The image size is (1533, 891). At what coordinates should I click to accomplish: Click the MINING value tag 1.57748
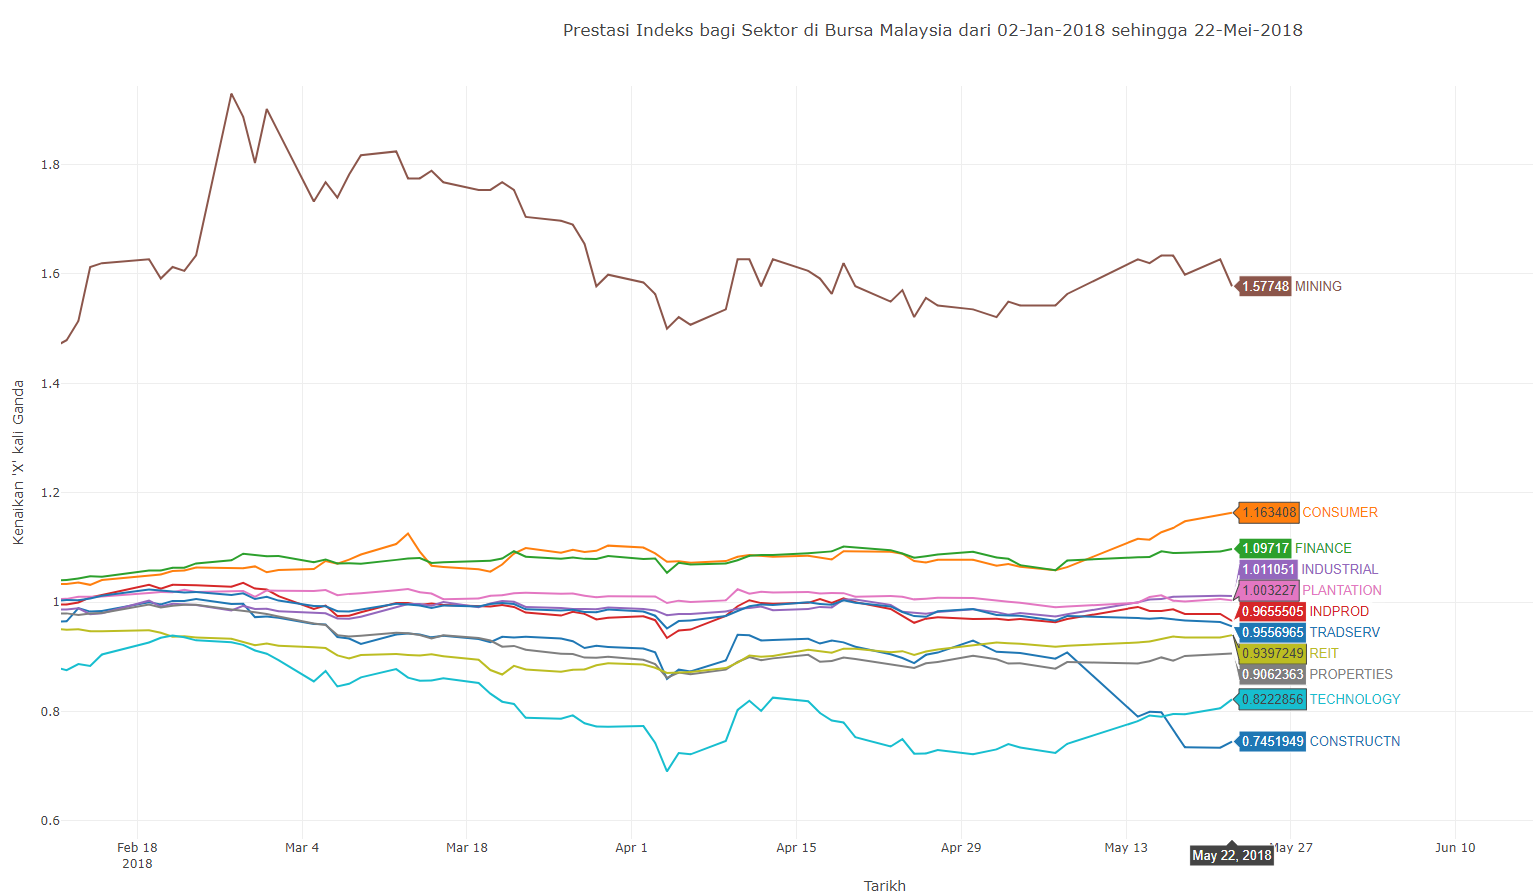1265,286
